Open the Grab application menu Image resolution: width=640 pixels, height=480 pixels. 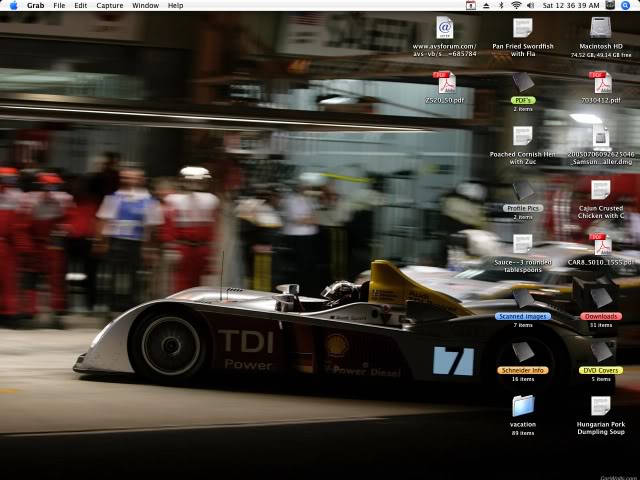35,5
